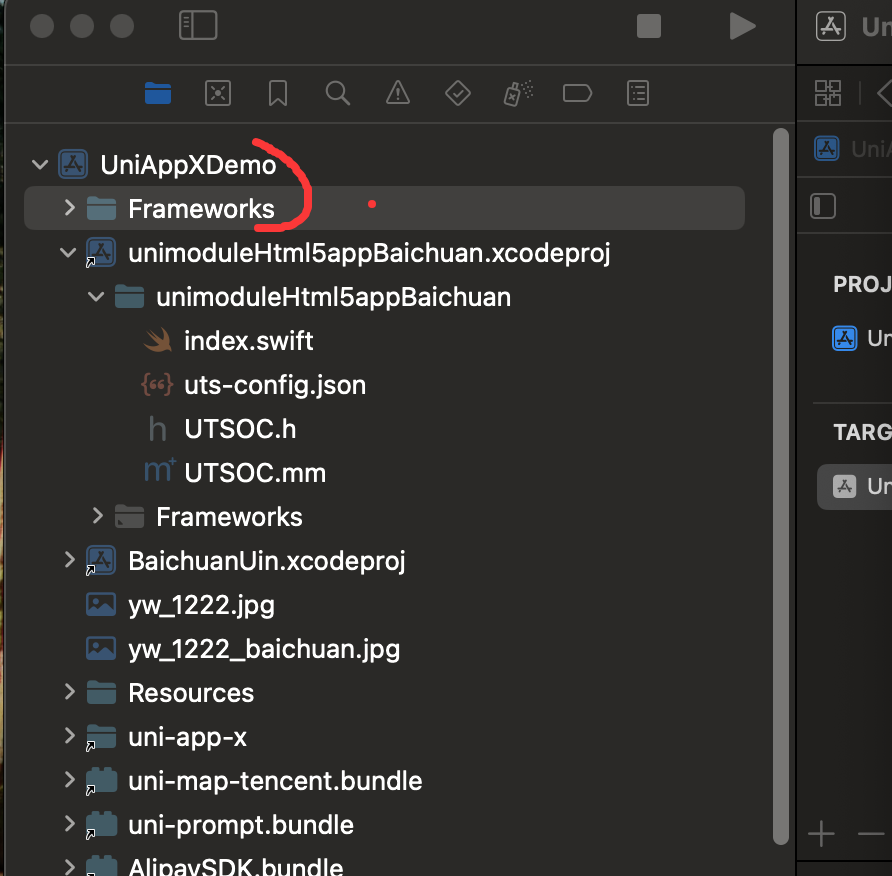Image resolution: width=892 pixels, height=876 pixels.
Task: Click the image icon beside yw_1222_baichuan.jpg
Action: click(x=101, y=648)
